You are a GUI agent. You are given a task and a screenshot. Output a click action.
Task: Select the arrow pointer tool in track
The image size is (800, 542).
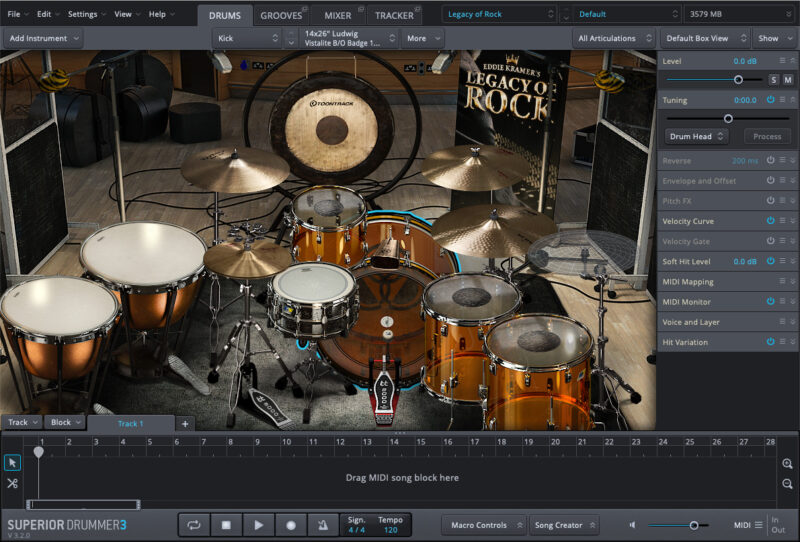pyautogui.click(x=12, y=462)
